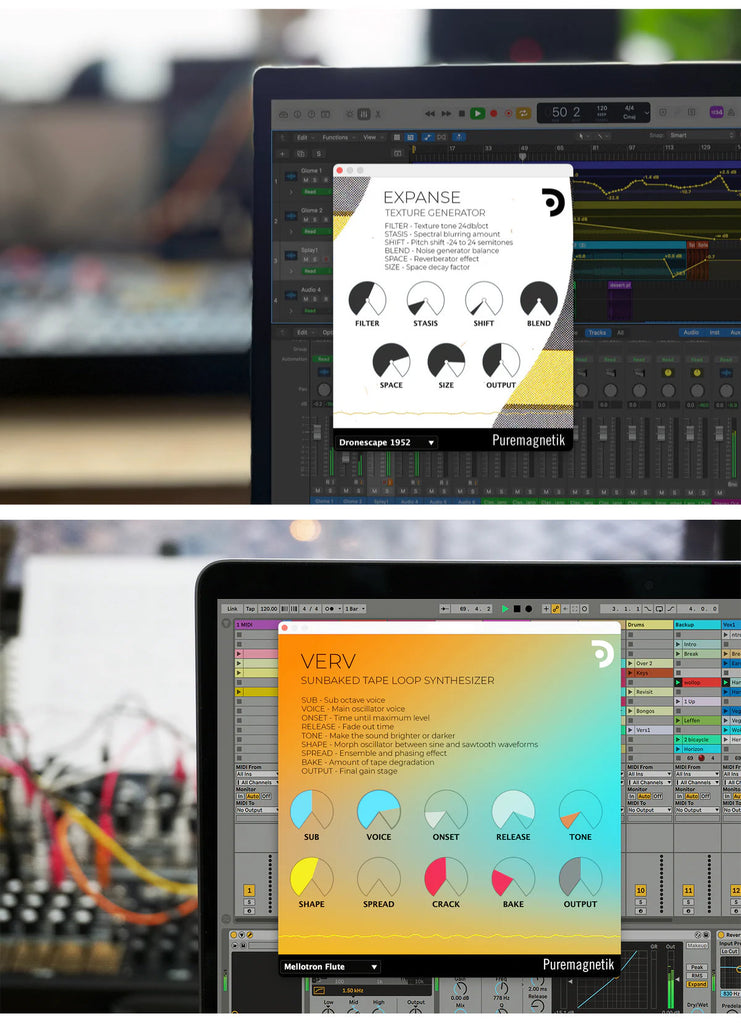Click the STASIS knob in Expanse
The height and width of the screenshot is (1024, 741).
click(x=426, y=300)
